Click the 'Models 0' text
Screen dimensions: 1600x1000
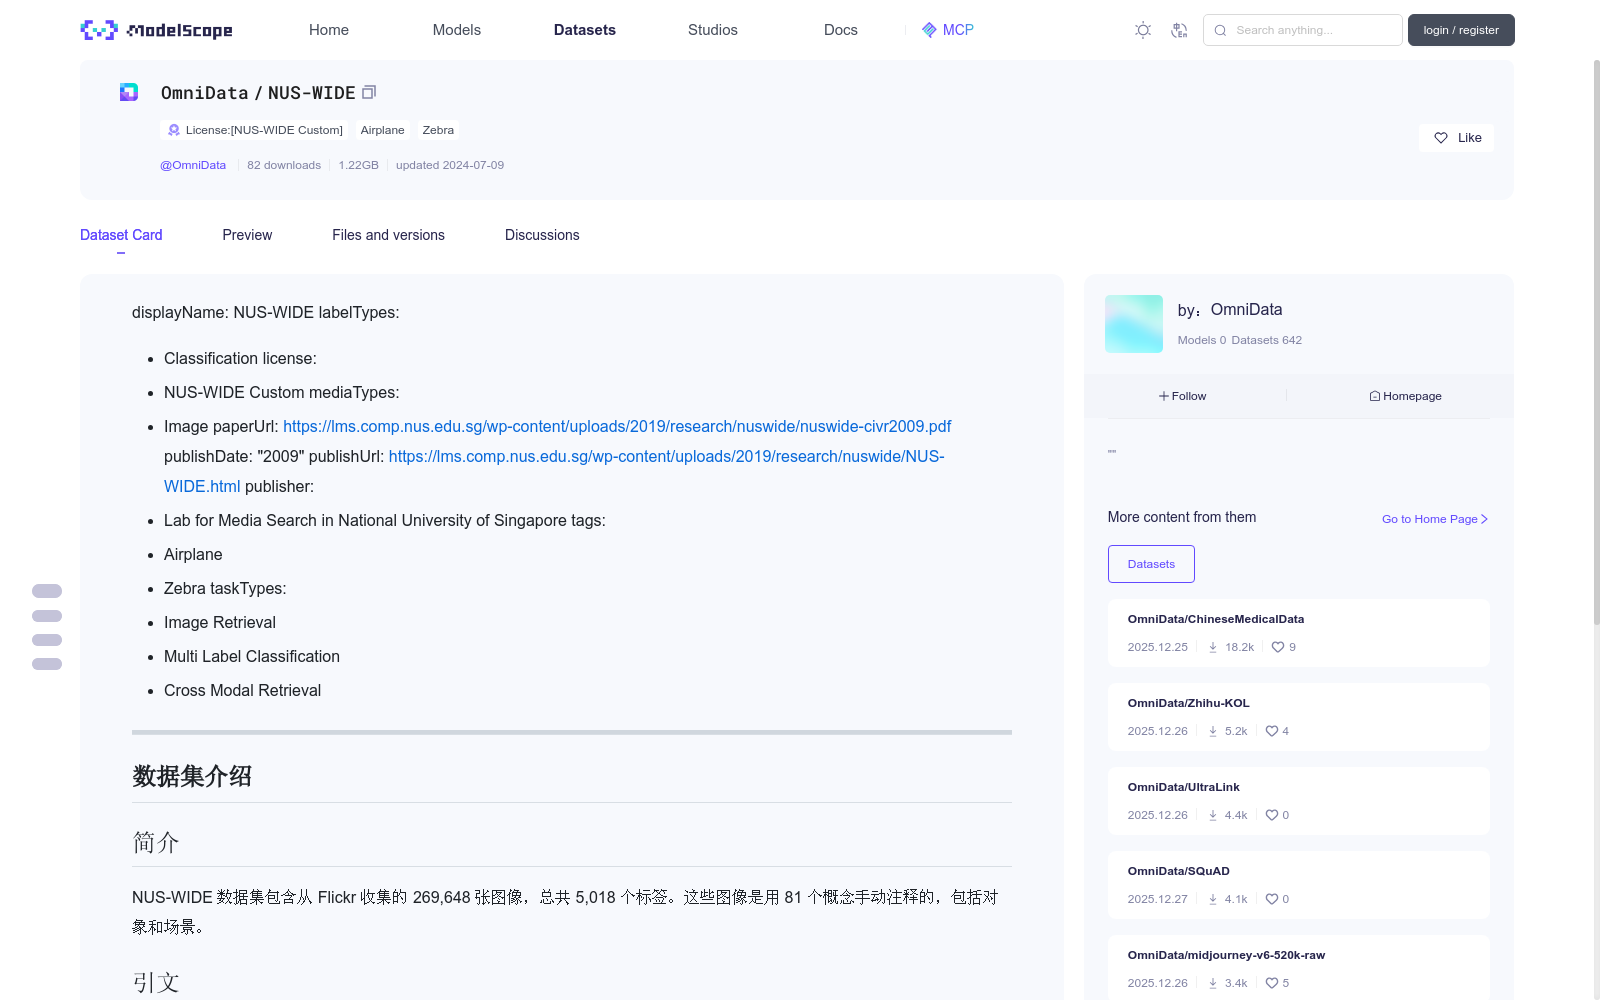[1201, 340]
